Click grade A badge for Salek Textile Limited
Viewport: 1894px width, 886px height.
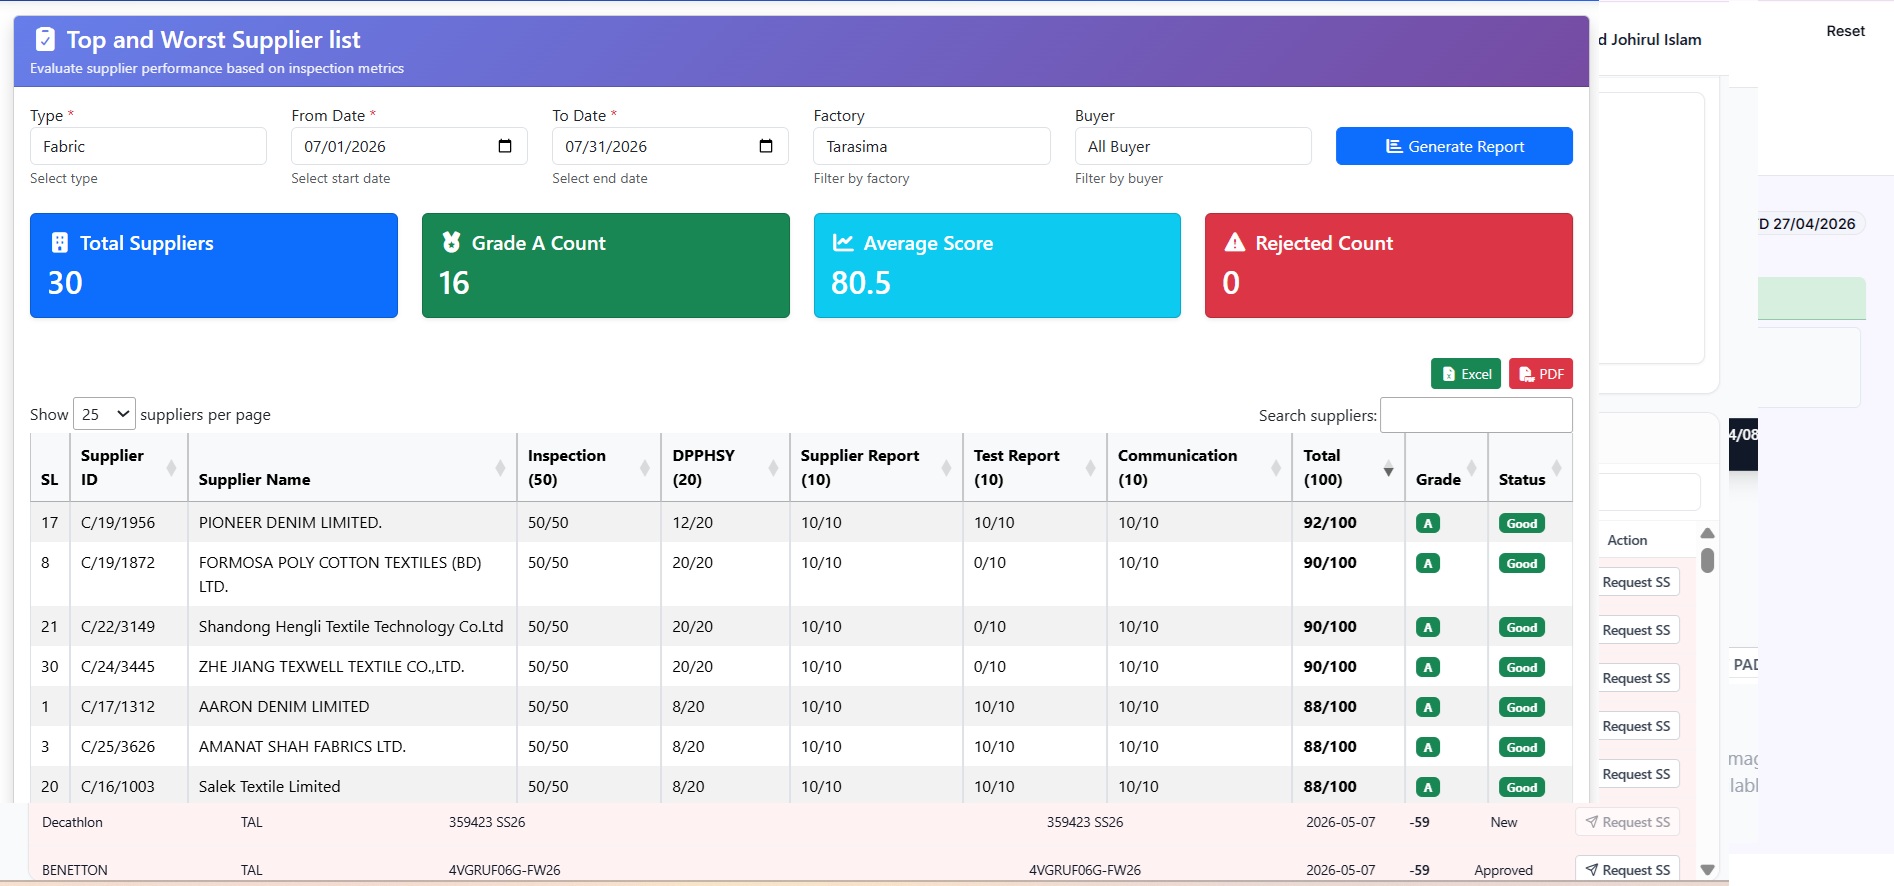coord(1428,787)
